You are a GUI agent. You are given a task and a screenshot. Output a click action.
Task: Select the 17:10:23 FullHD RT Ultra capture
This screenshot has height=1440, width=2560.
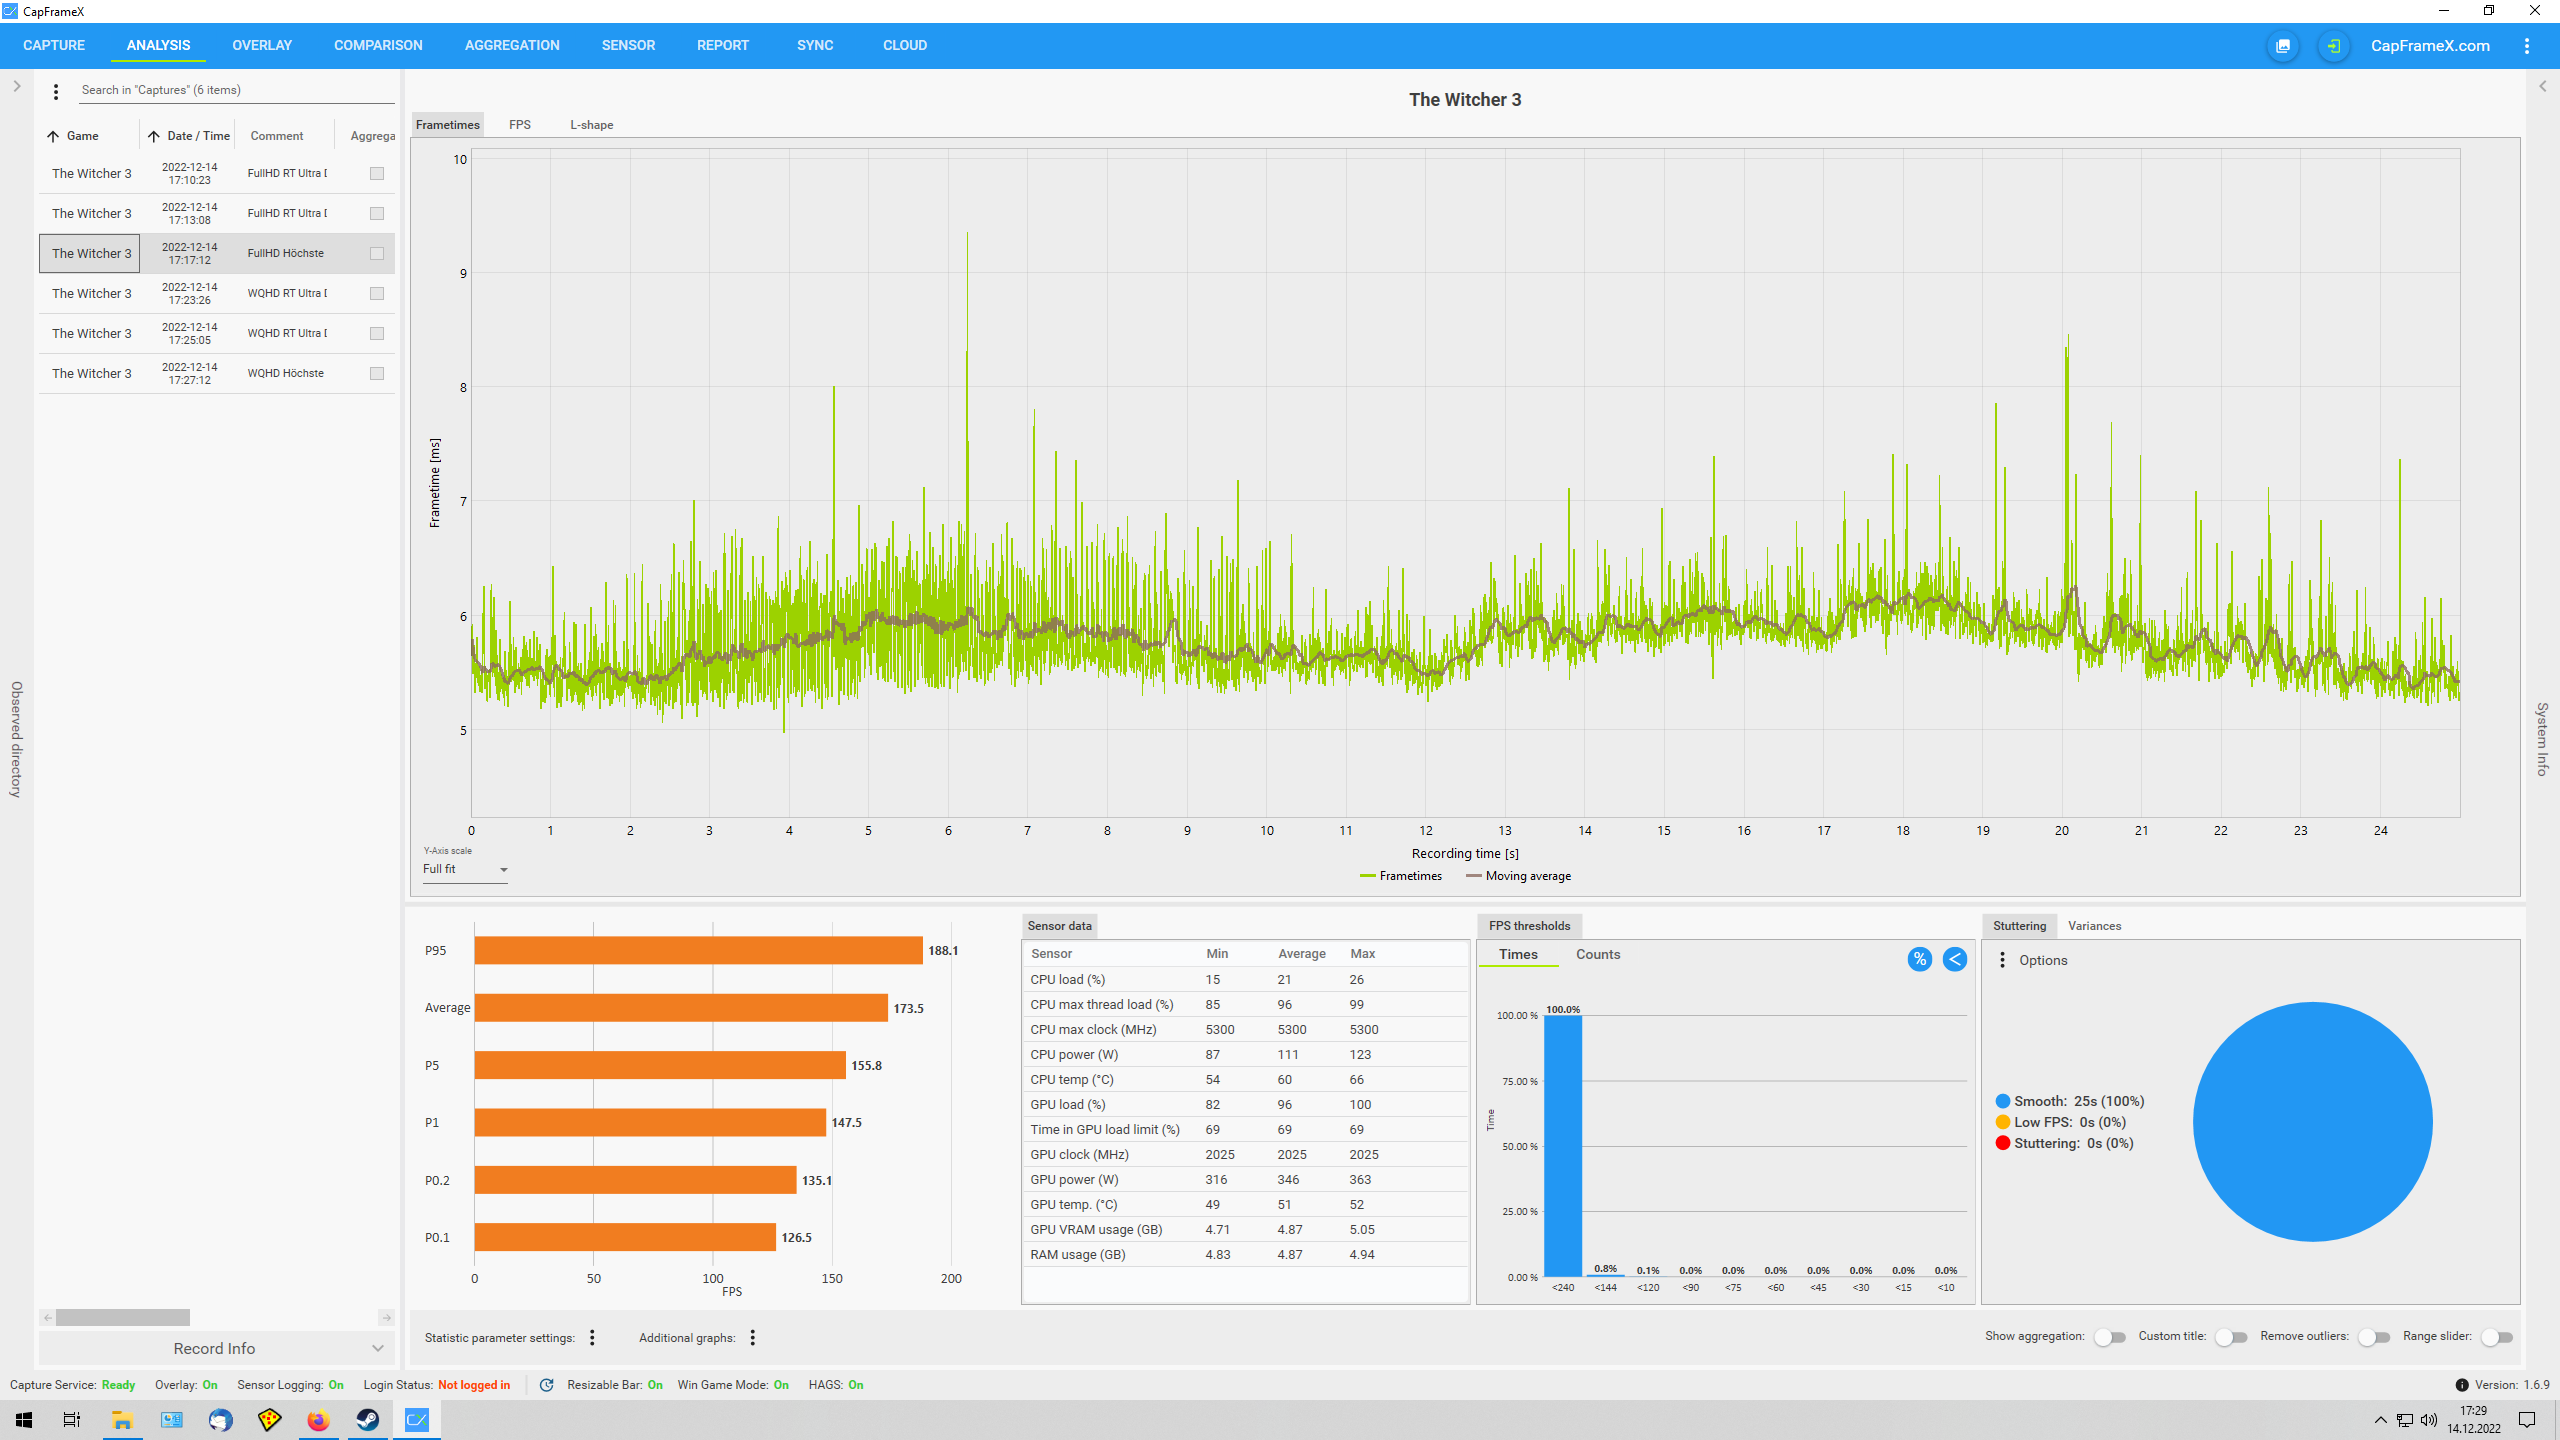217,174
